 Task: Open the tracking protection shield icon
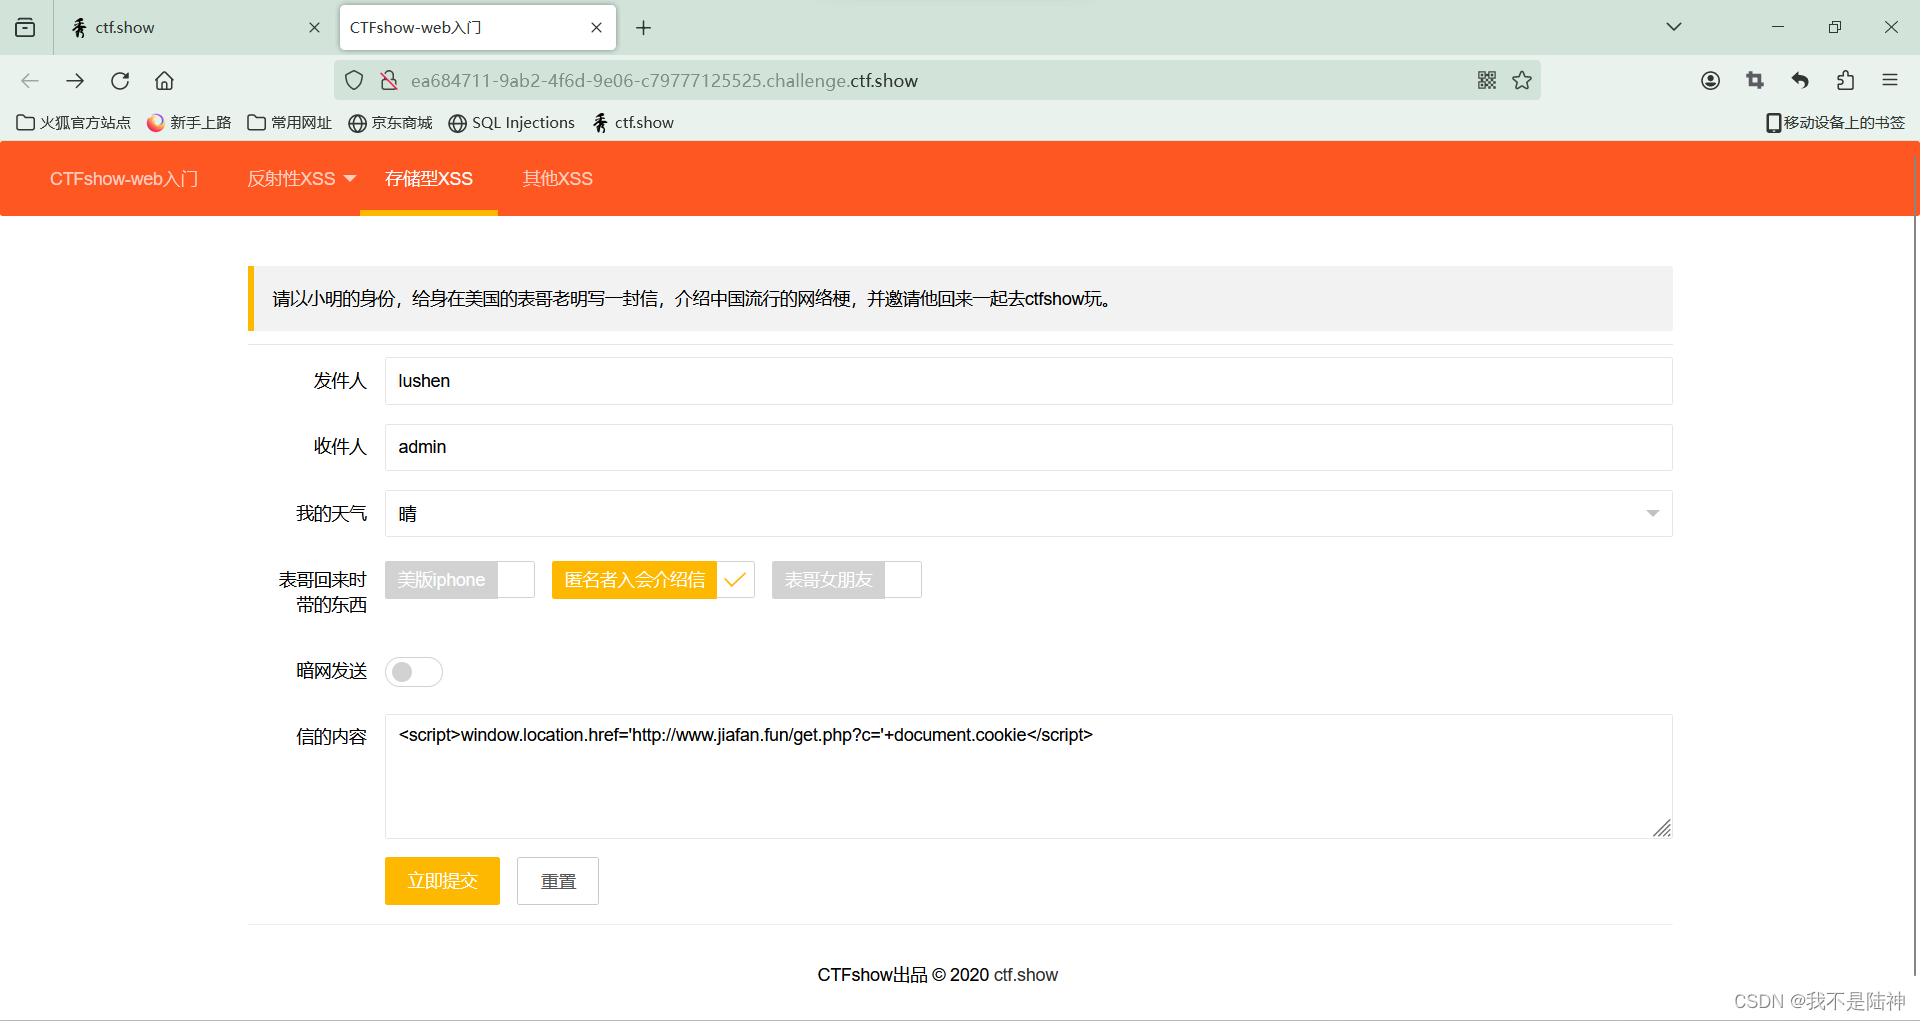pos(354,81)
